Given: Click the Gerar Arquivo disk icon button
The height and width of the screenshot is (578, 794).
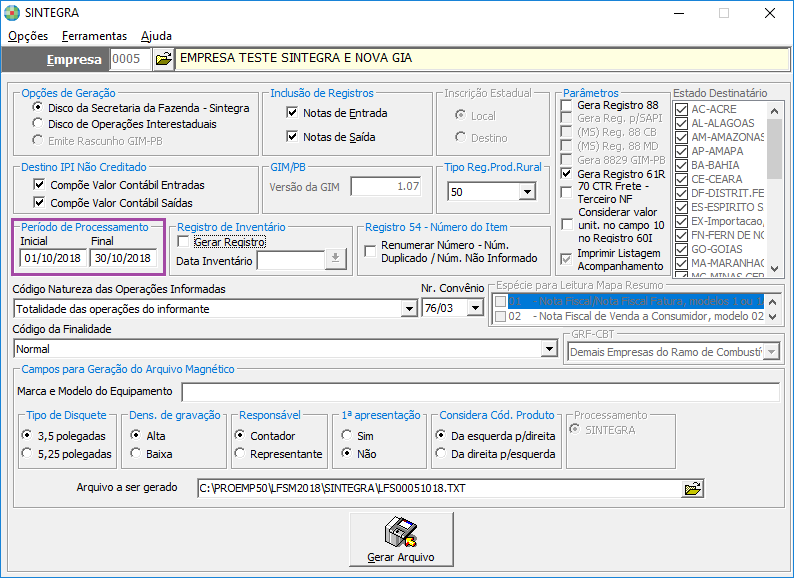Looking at the screenshot, I should 401,539.
